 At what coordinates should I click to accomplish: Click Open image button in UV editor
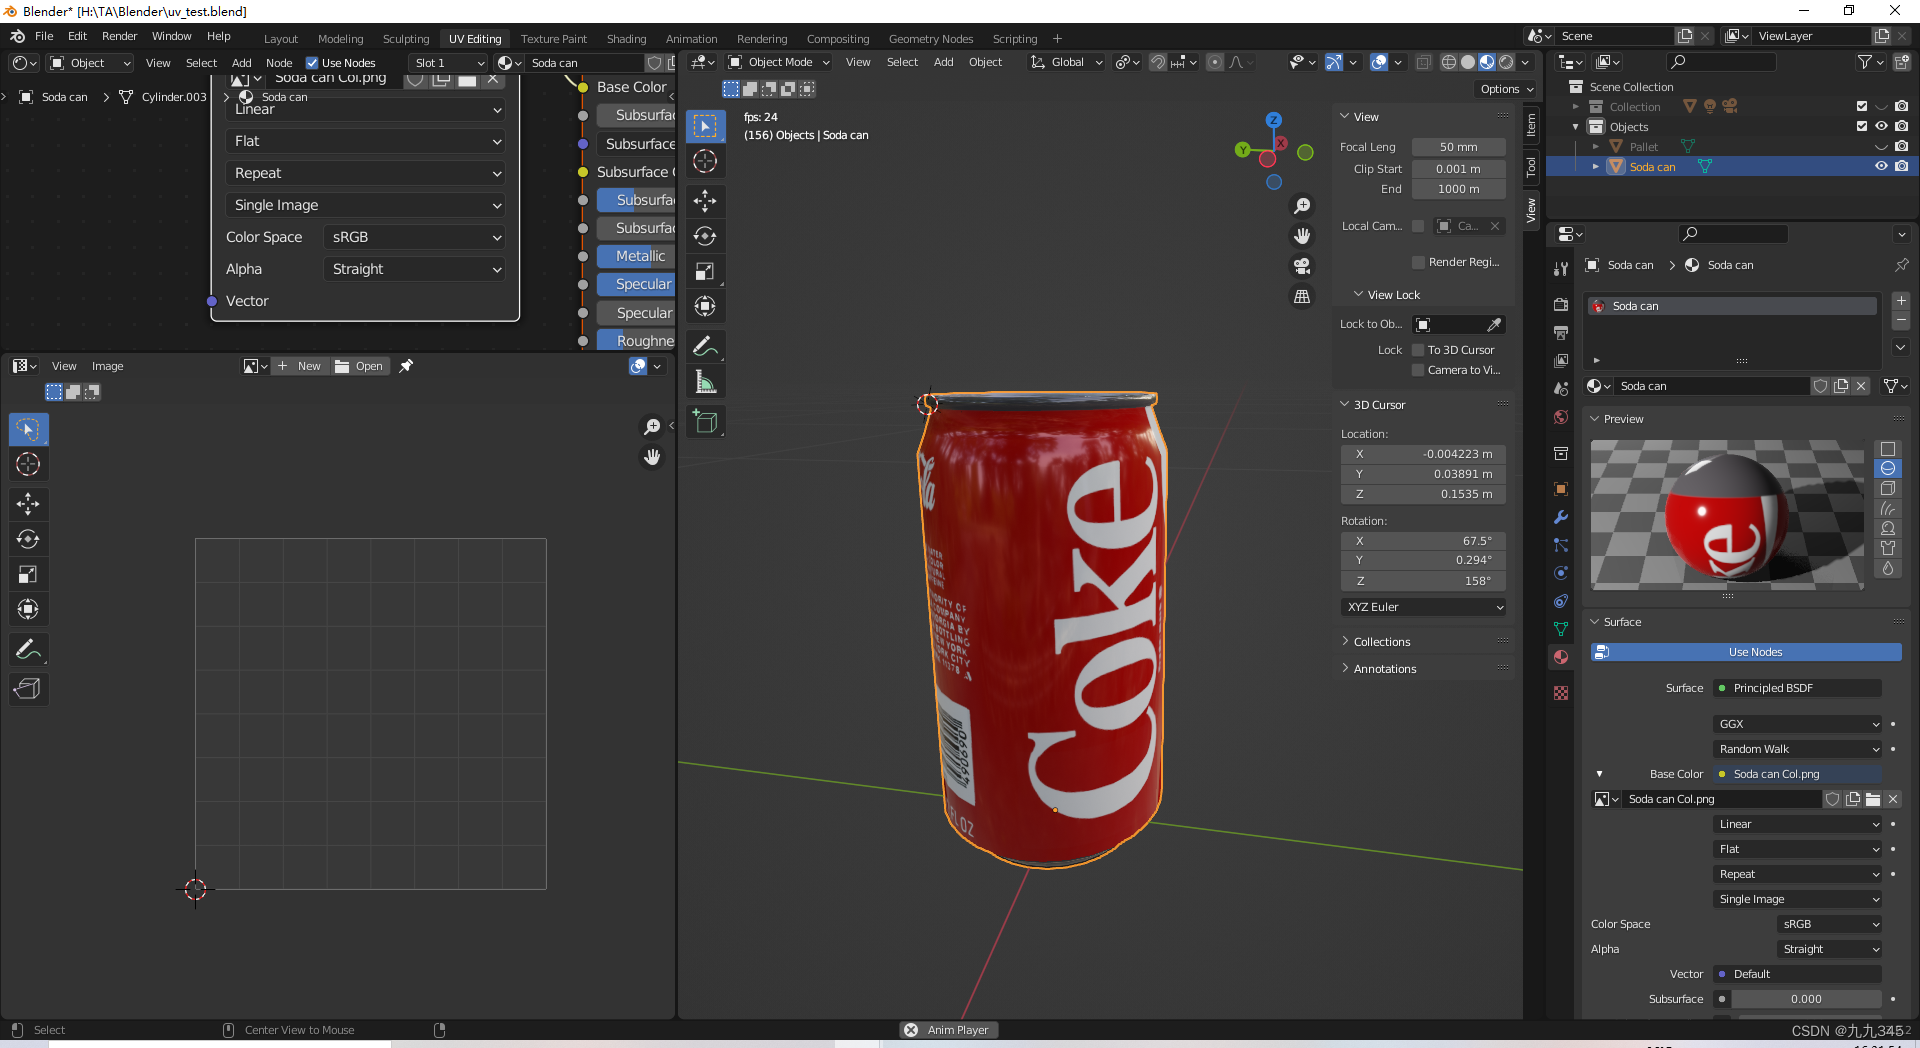(x=359, y=366)
